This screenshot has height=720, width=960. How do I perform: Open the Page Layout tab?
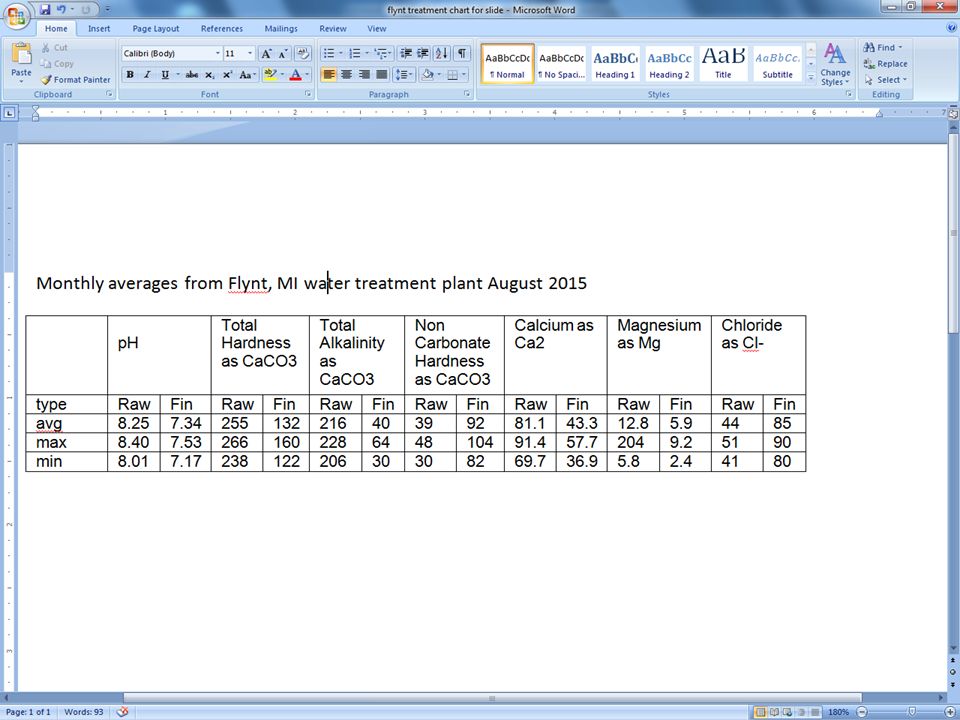click(x=156, y=28)
